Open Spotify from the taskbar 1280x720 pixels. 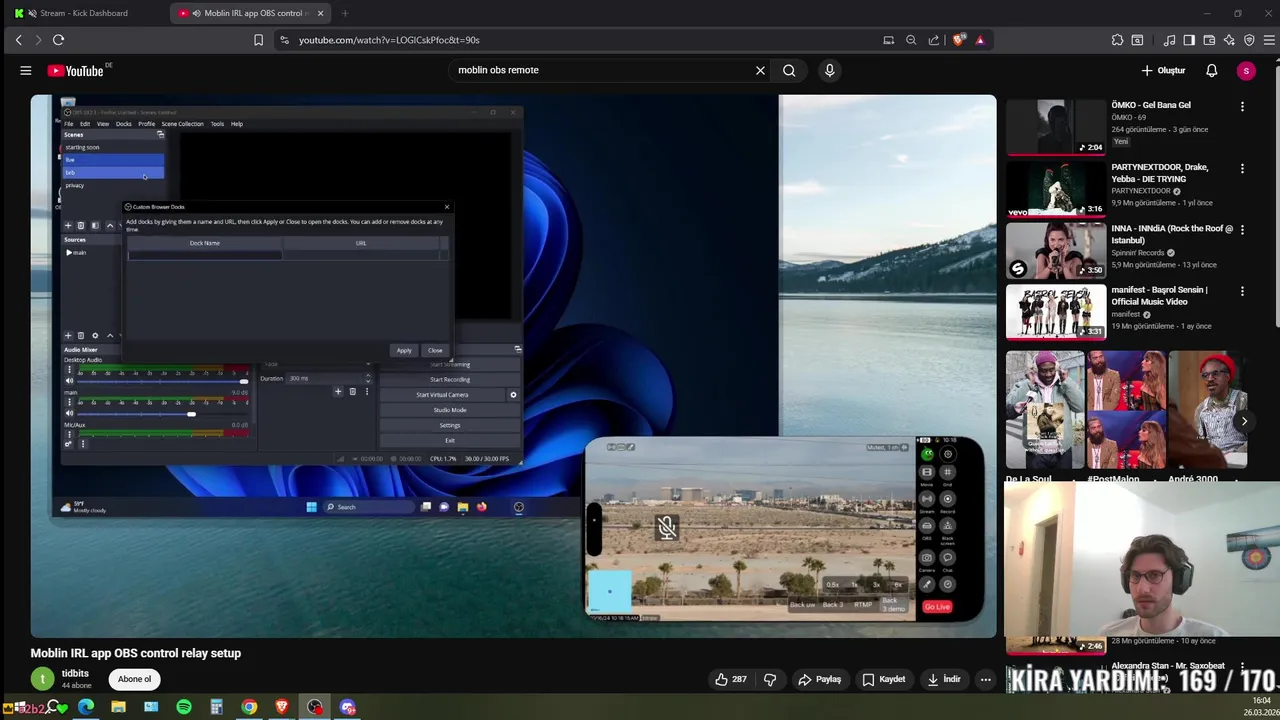184,707
